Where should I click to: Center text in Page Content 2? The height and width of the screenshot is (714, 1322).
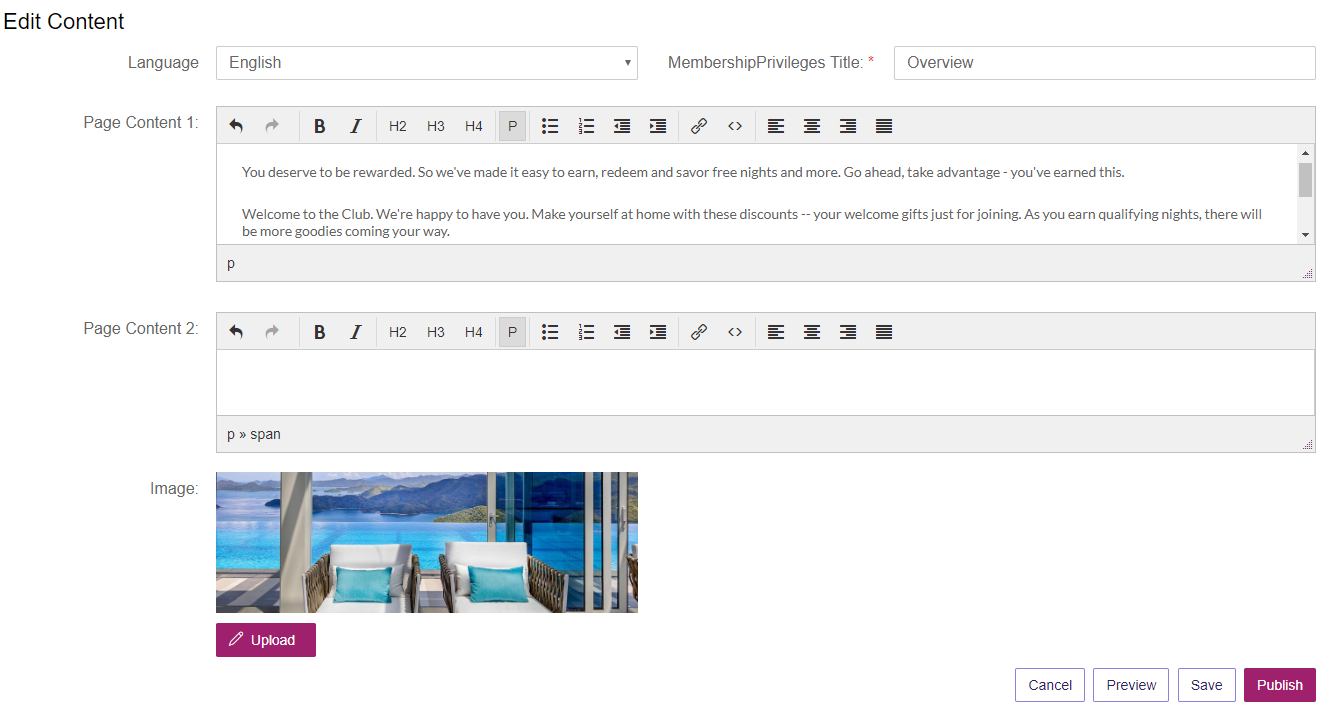(x=812, y=332)
